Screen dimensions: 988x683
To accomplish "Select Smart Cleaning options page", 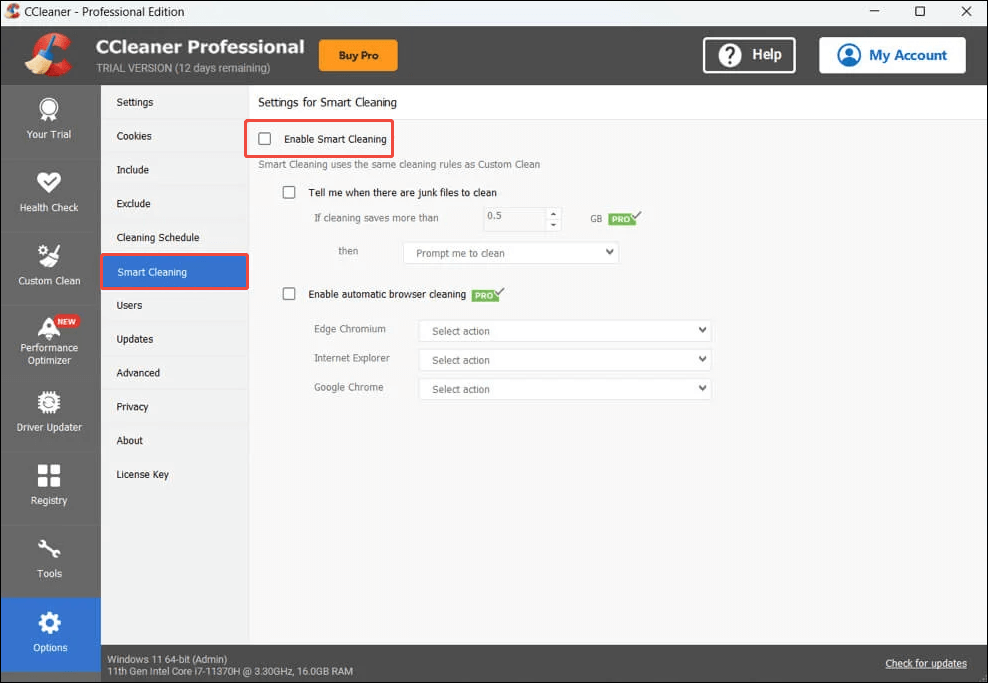I will pyautogui.click(x=175, y=272).
